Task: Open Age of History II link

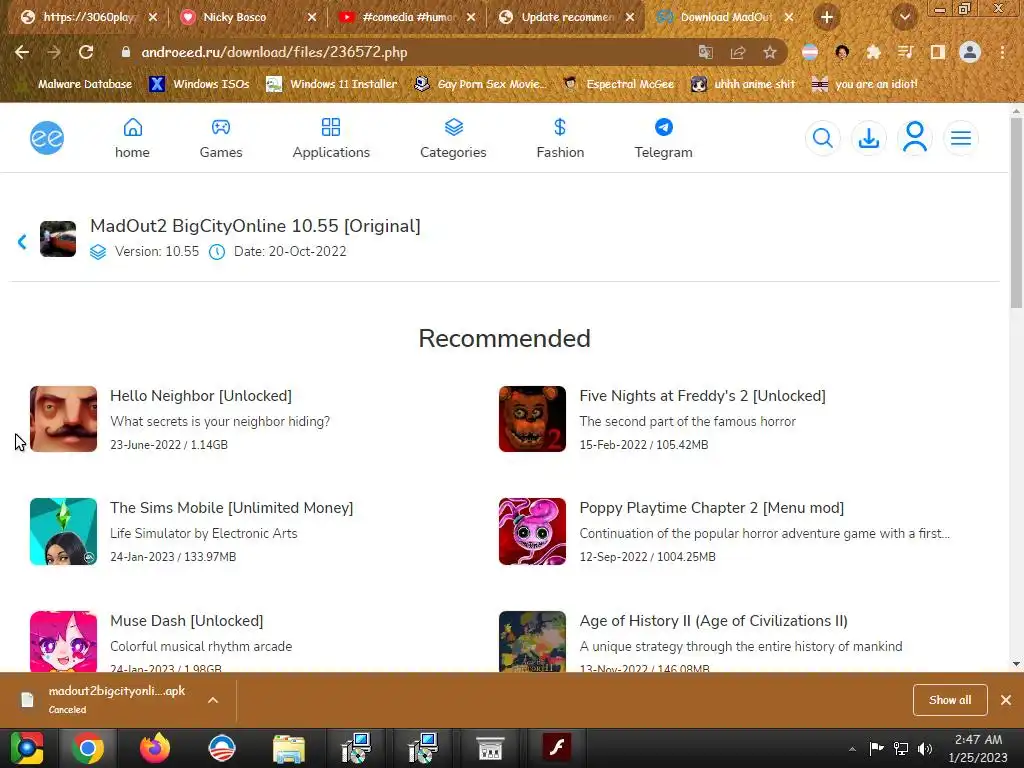Action: pyautogui.click(x=714, y=621)
